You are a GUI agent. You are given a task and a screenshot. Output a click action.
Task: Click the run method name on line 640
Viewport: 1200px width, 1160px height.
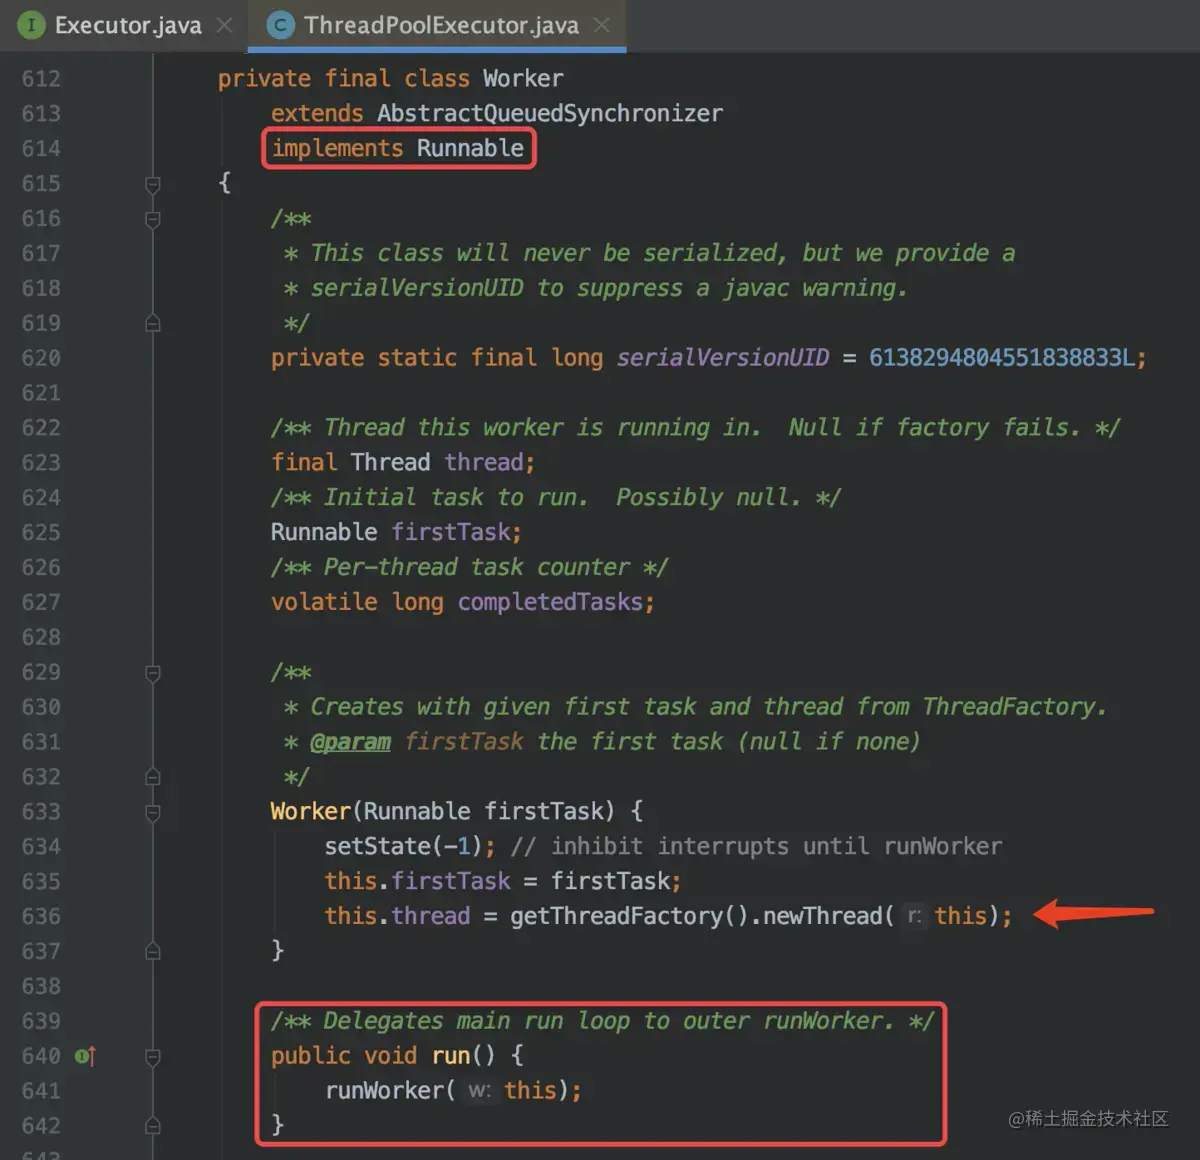tap(451, 1056)
